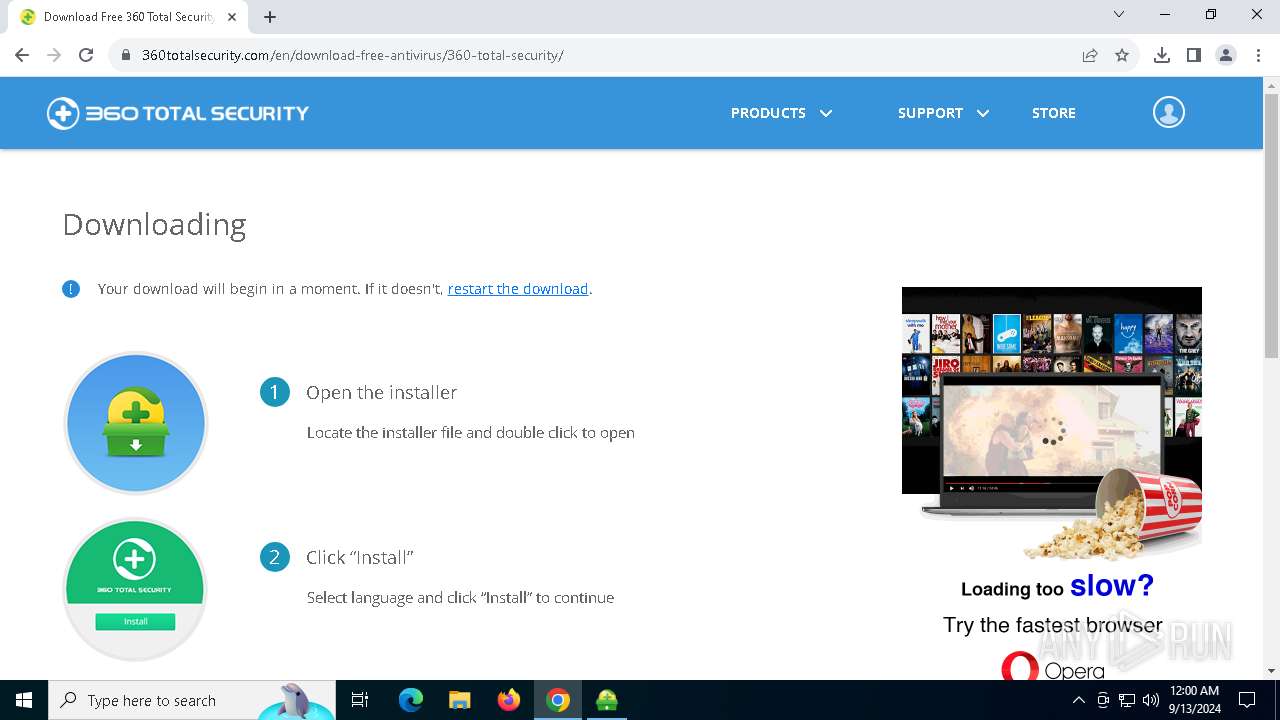Expand the PRODUCTS dropdown menu

pyautogui.click(x=781, y=113)
